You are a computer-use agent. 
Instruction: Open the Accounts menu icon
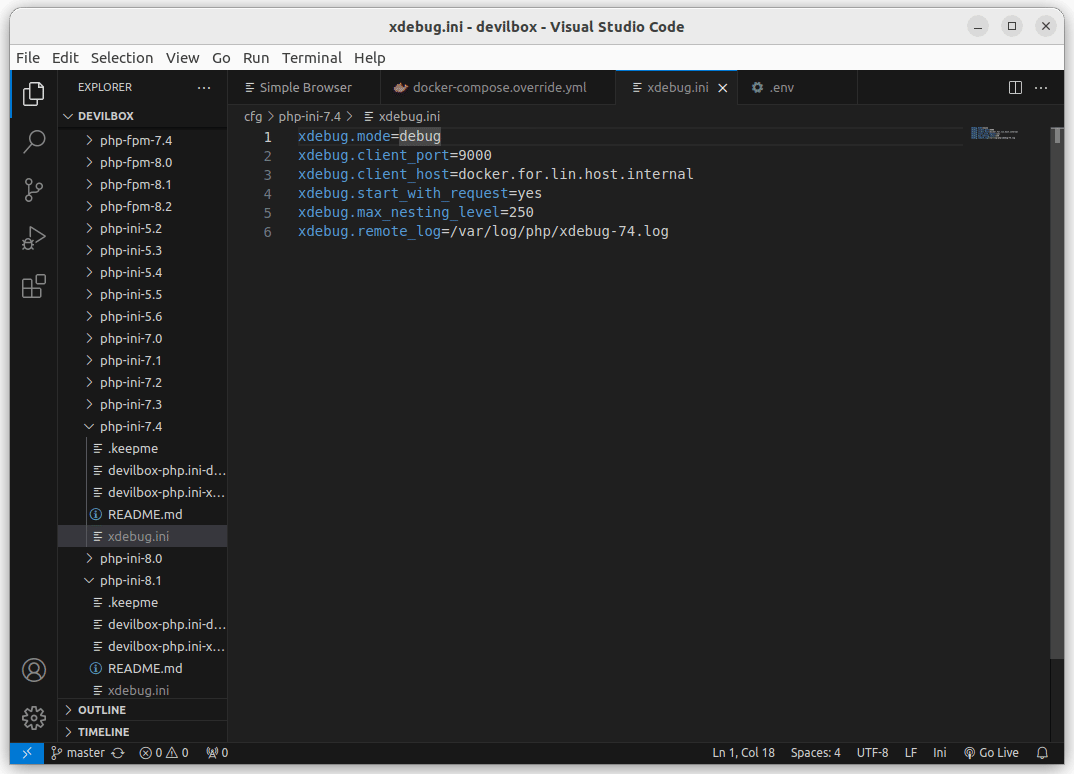(34, 669)
